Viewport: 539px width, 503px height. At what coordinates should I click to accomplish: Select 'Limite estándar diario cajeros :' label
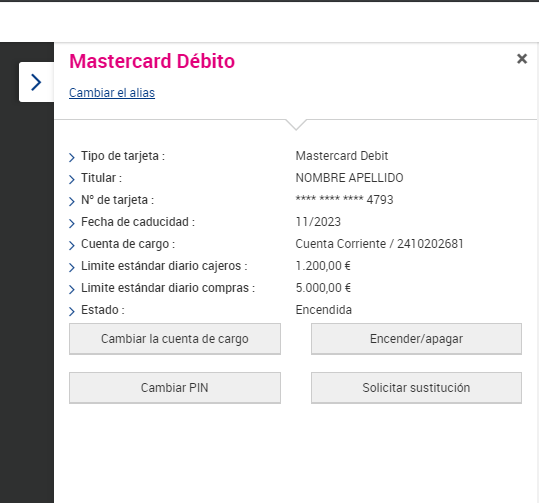pyautogui.click(x=164, y=266)
